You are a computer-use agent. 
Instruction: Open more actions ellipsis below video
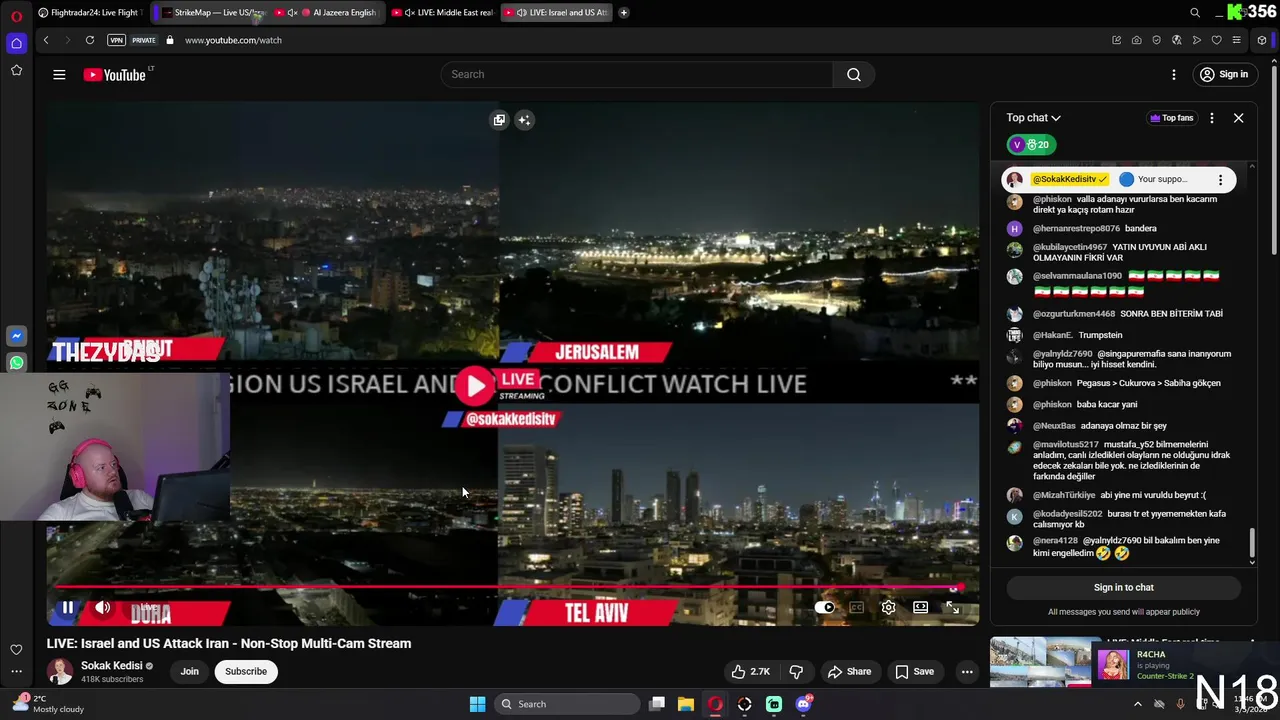point(967,671)
